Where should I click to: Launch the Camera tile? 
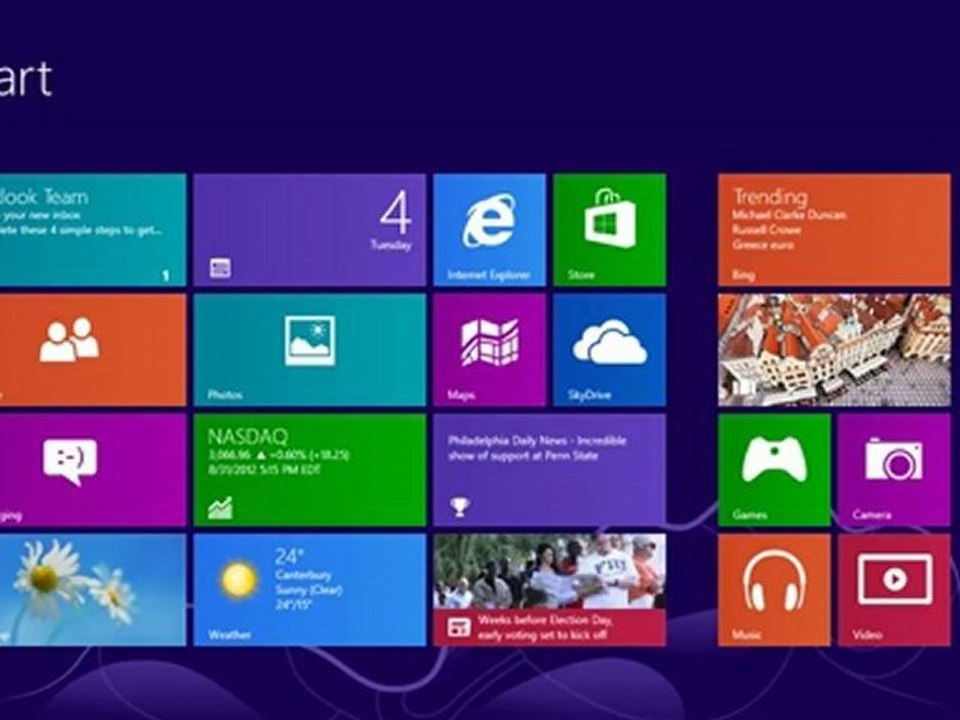(894, 470)
